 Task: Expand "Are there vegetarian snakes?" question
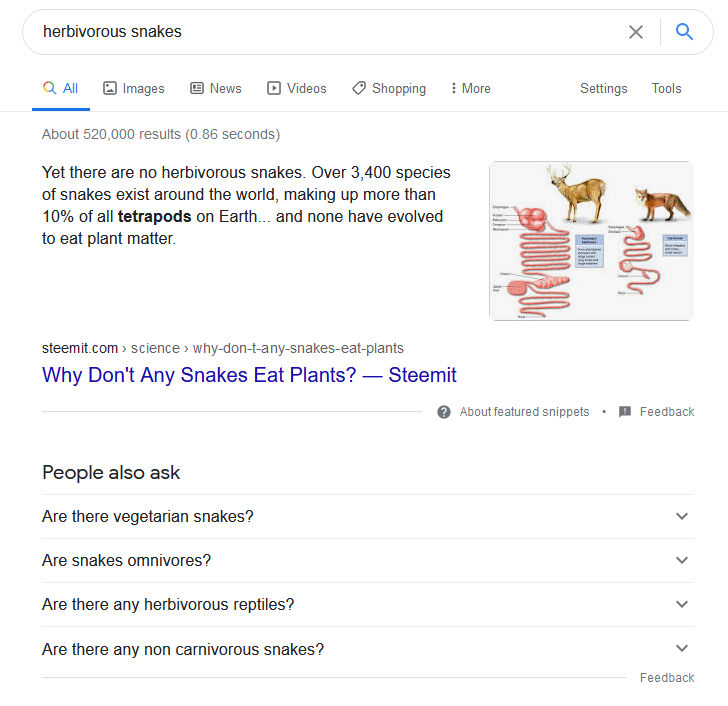point(682,517)
